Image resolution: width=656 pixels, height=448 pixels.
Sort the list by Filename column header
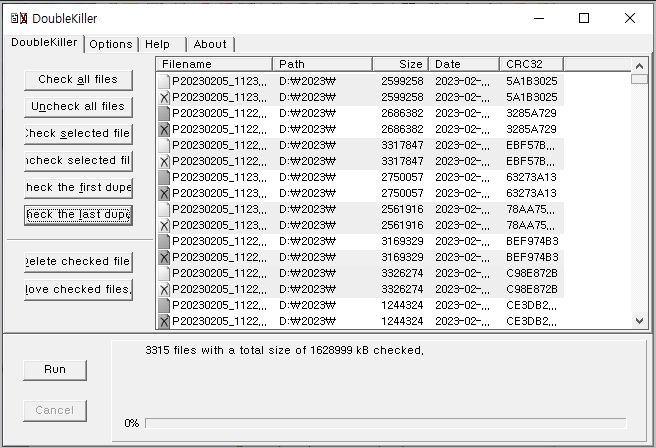[x=215, y=64]
